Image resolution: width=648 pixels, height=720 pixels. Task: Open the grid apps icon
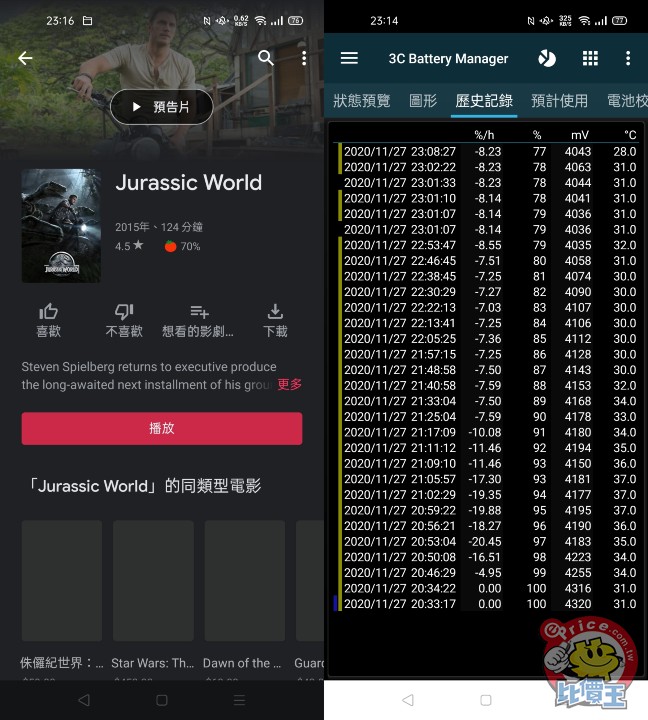tap(590, 58)
